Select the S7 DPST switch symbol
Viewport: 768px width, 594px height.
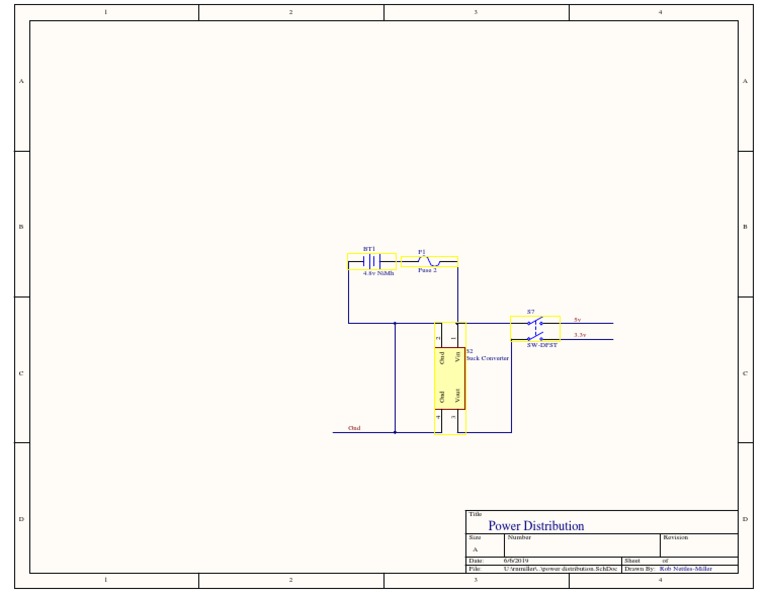coord(535,329)
